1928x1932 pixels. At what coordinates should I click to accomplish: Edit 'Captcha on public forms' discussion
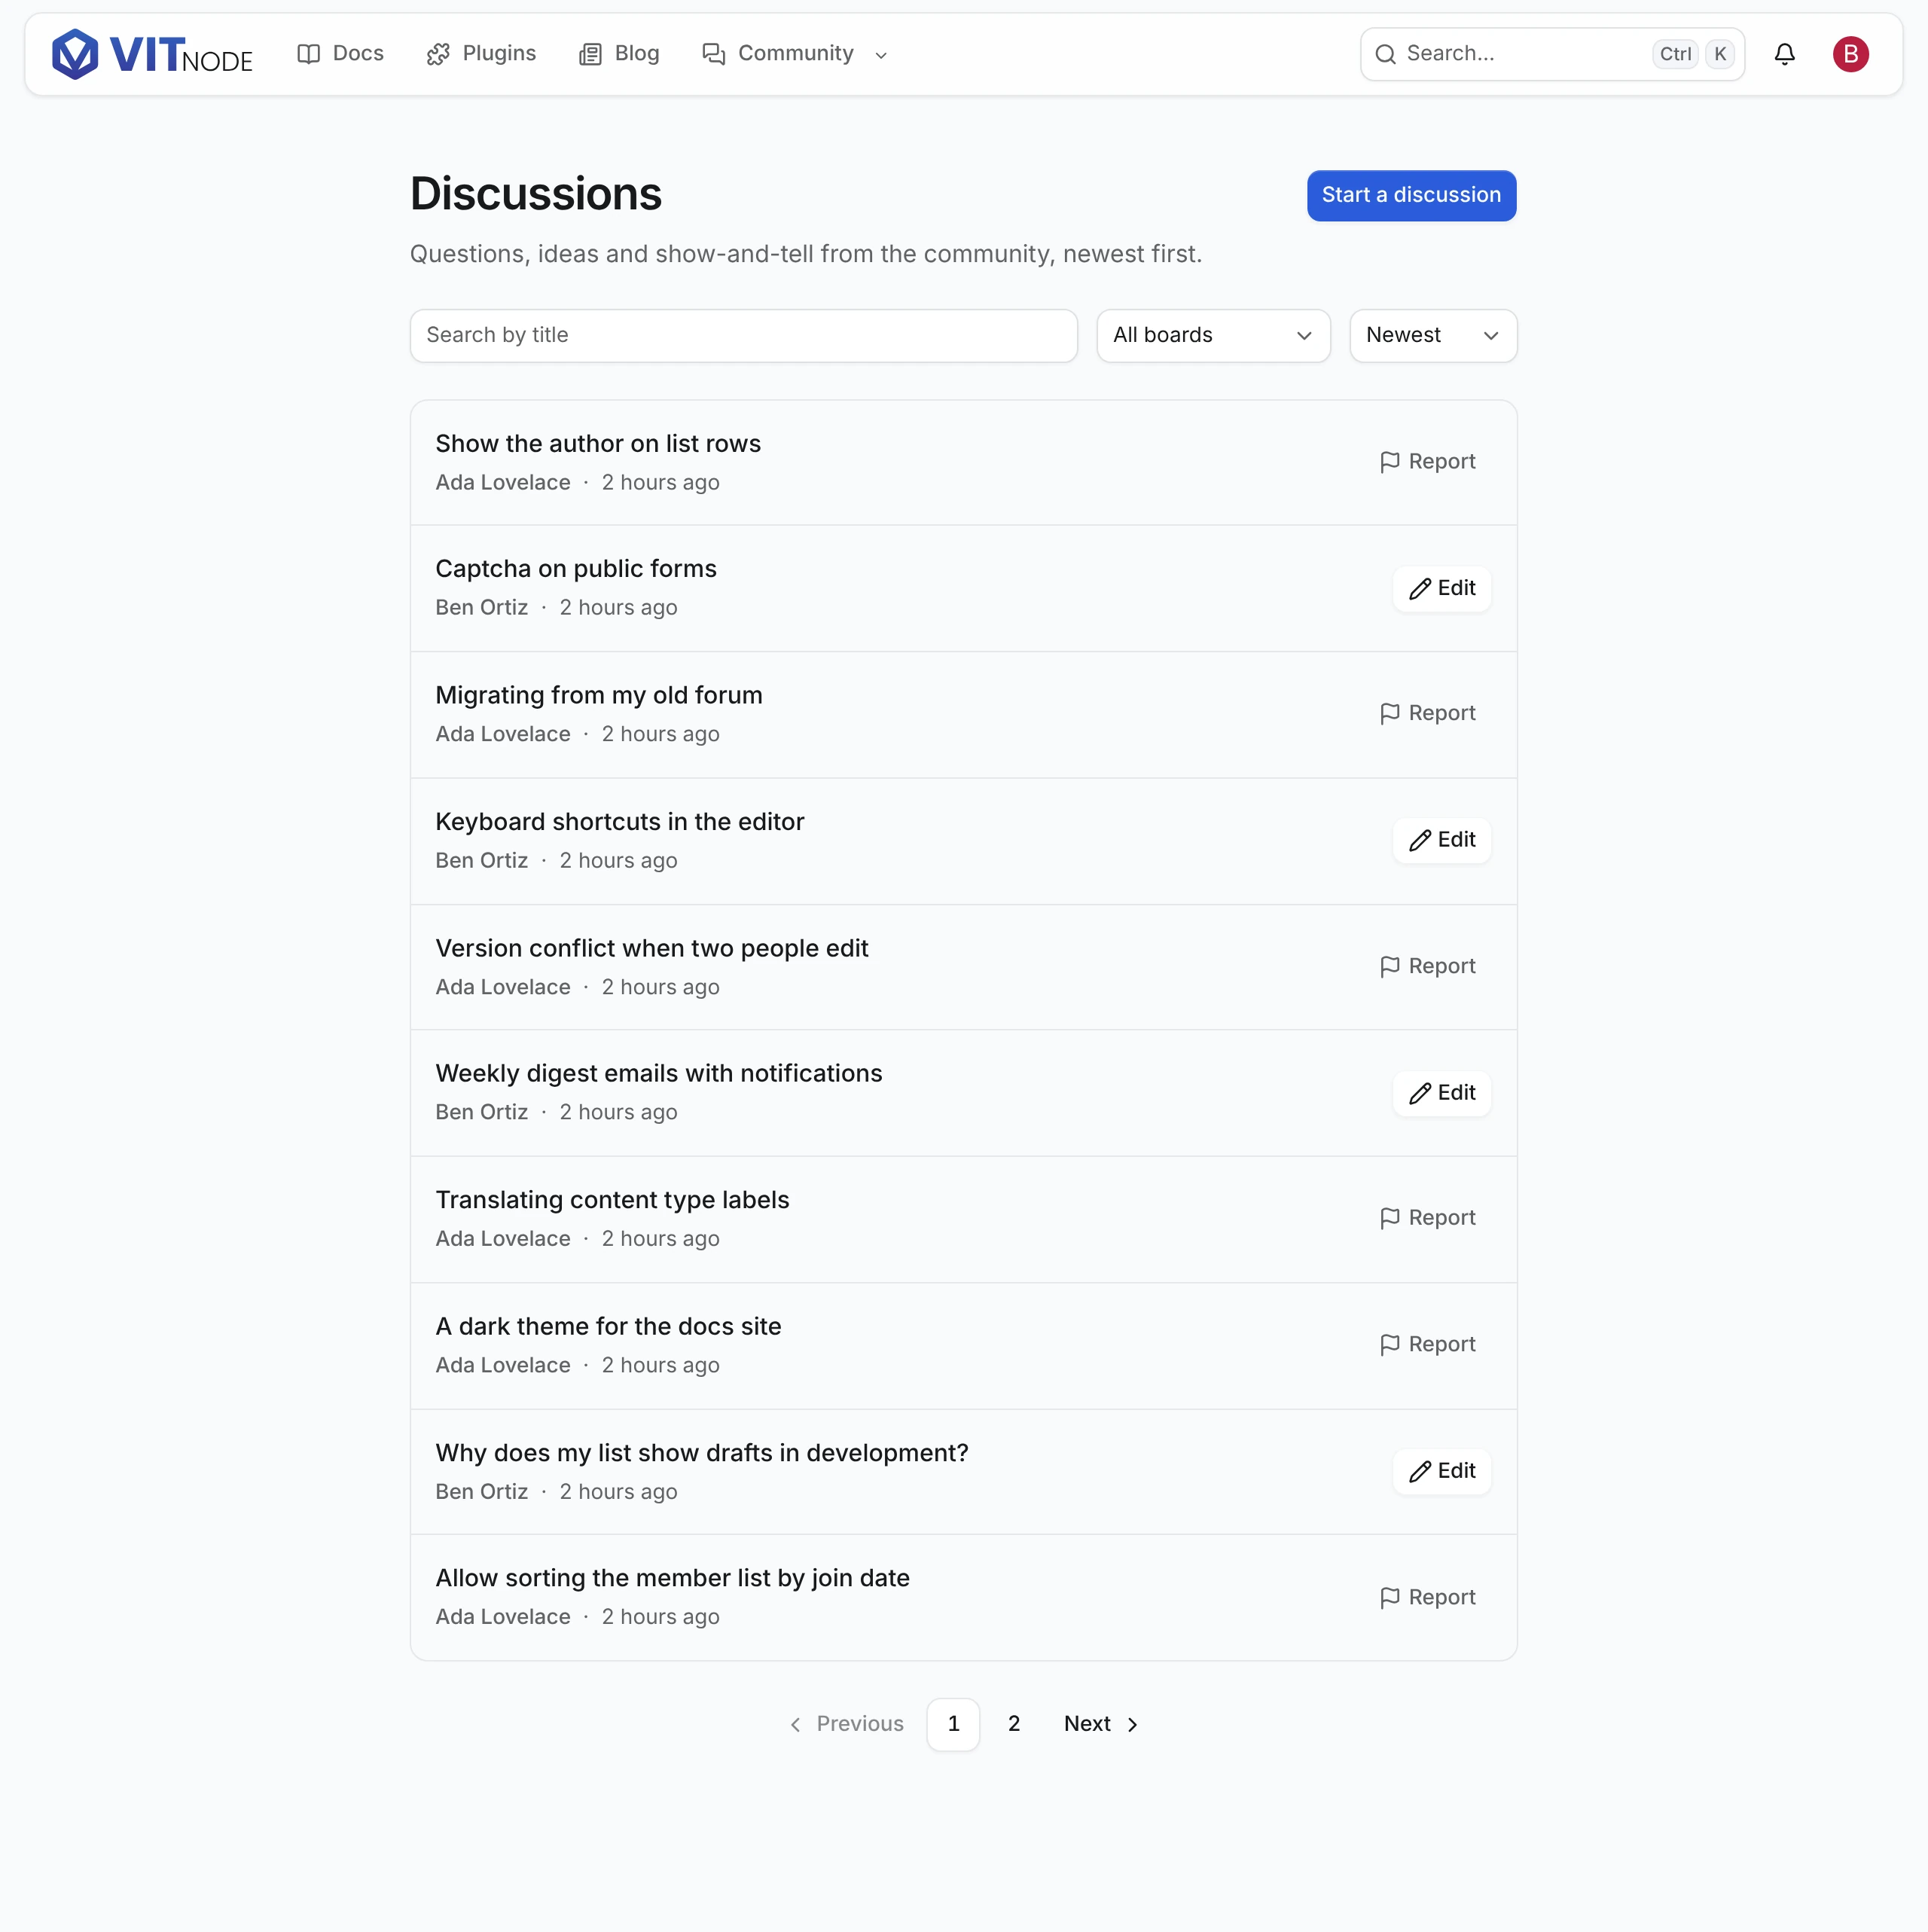(x=1441, y=588)
